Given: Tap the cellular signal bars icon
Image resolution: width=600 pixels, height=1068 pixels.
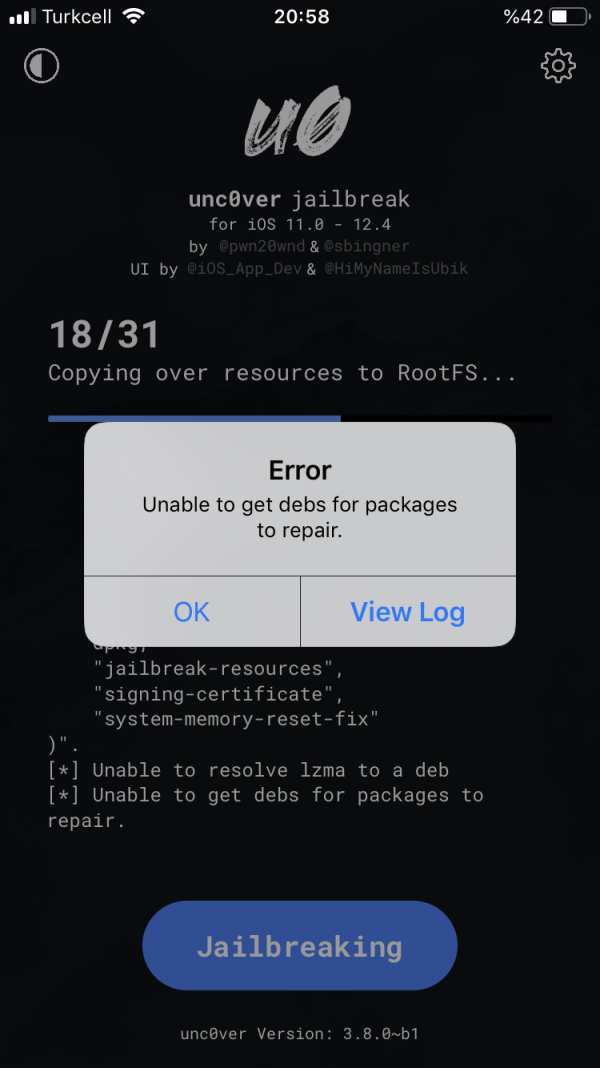Looking at the screenshot, I should coord(22,17).
